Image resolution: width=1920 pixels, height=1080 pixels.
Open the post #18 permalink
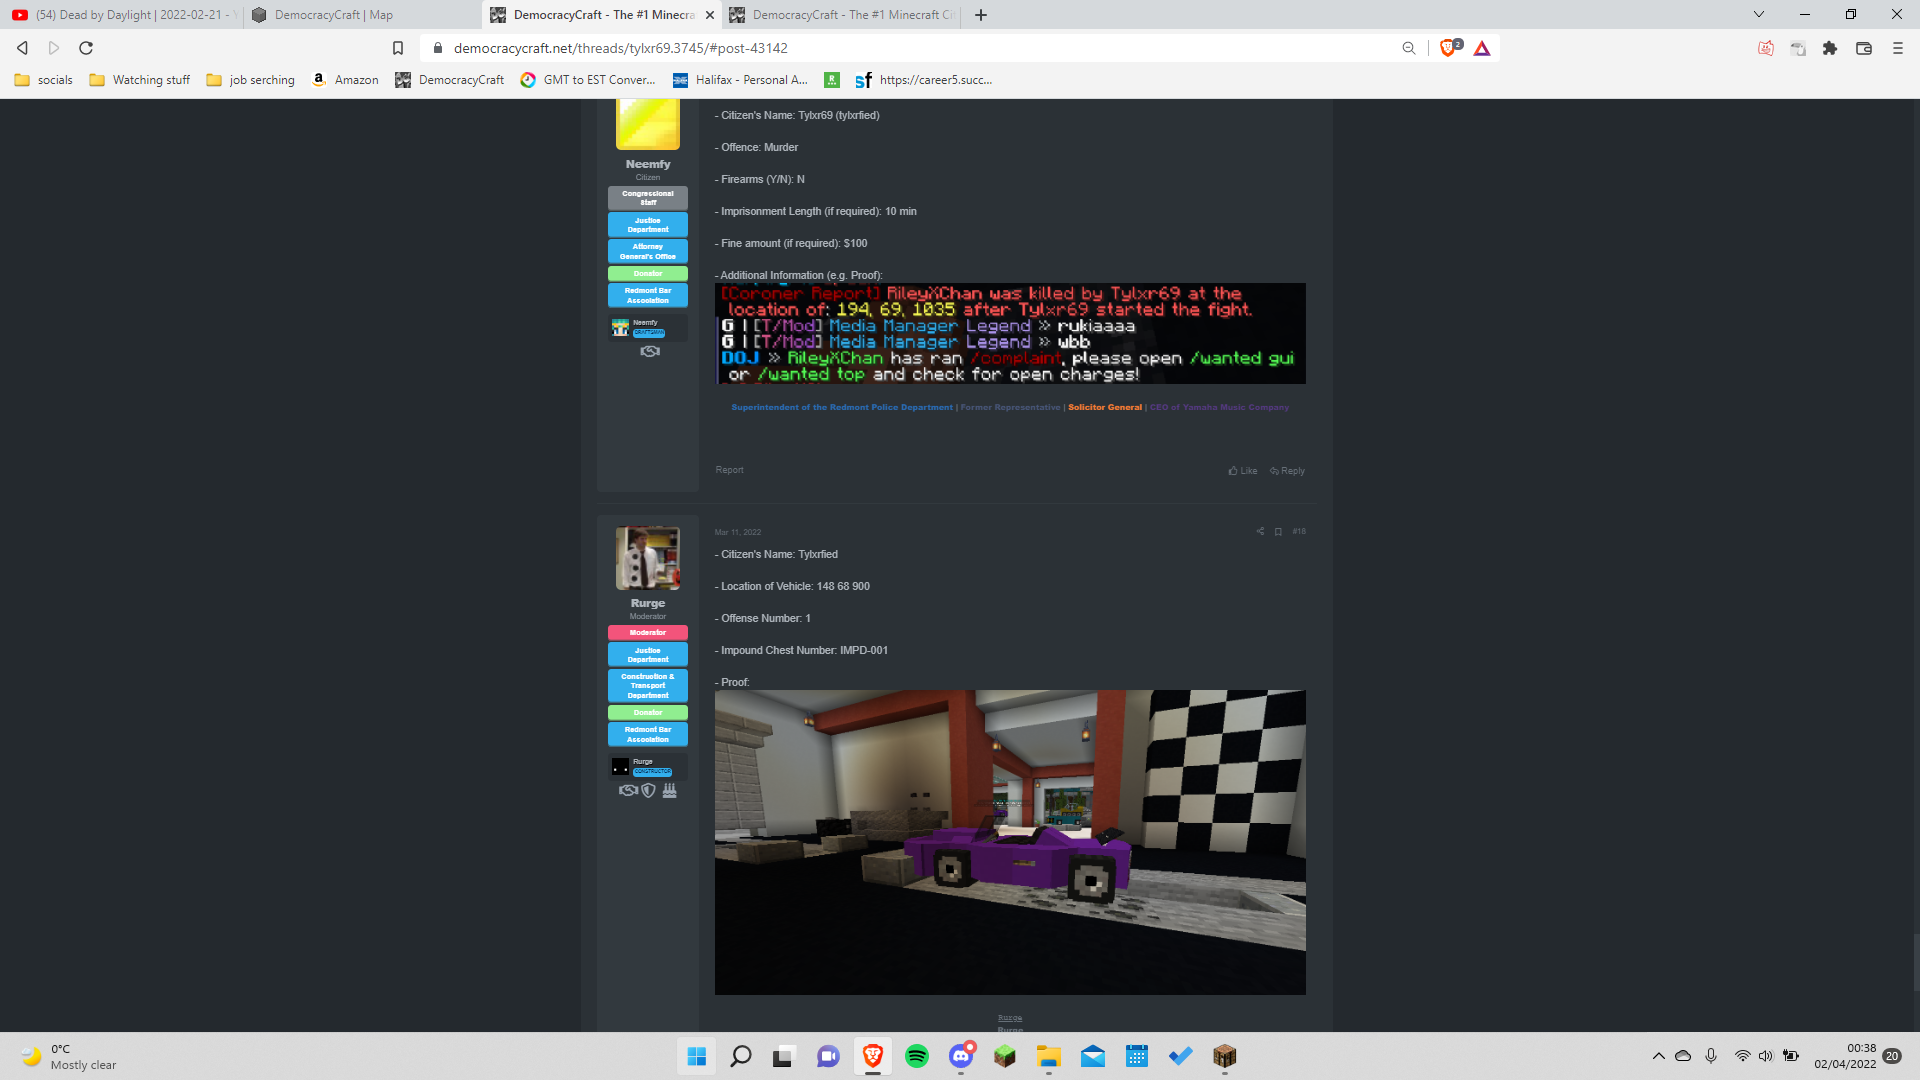(1298, 532)
